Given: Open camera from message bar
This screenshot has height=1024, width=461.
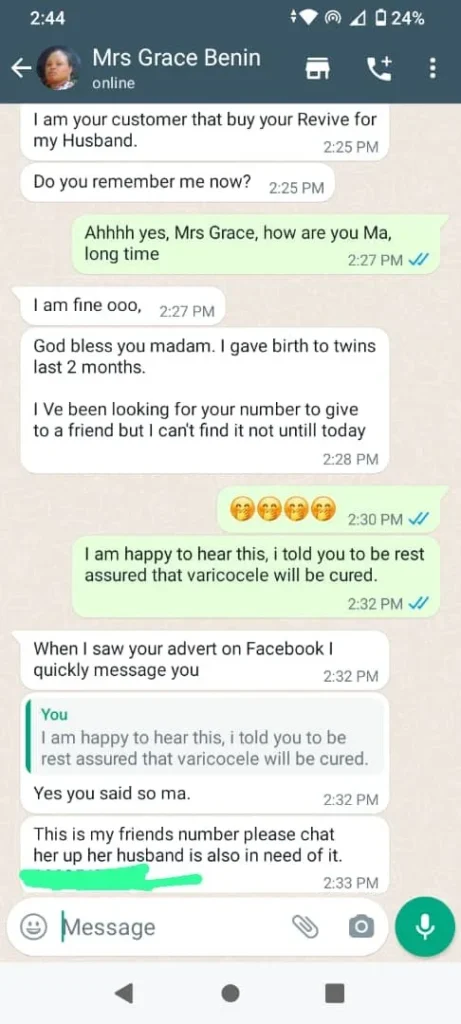Looking at the screenshot, I should coord(361,926).
